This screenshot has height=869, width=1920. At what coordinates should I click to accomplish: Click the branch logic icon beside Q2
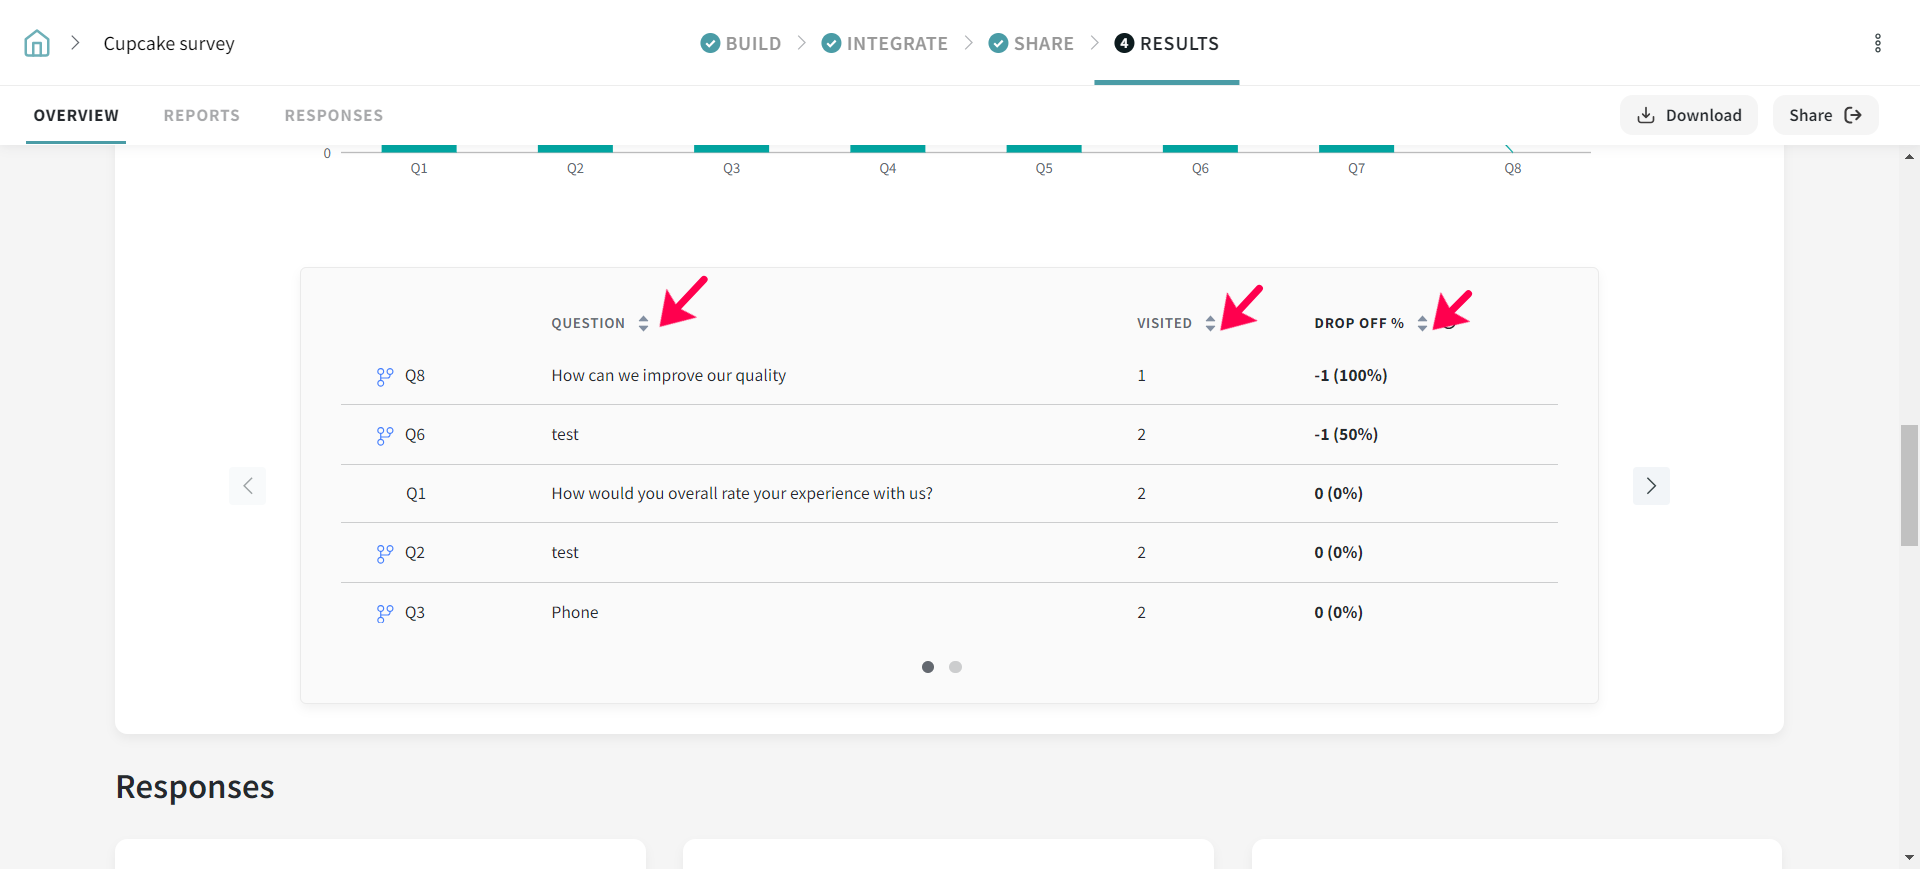click(x=385, y=553)
